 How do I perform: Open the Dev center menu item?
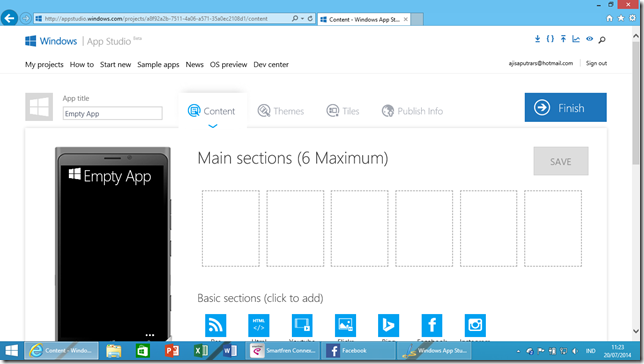271,65
